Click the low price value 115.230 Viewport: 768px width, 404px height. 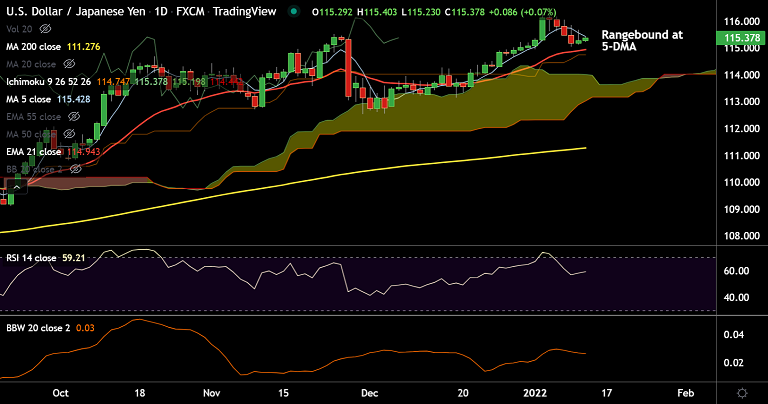click(x=424, y=12)
